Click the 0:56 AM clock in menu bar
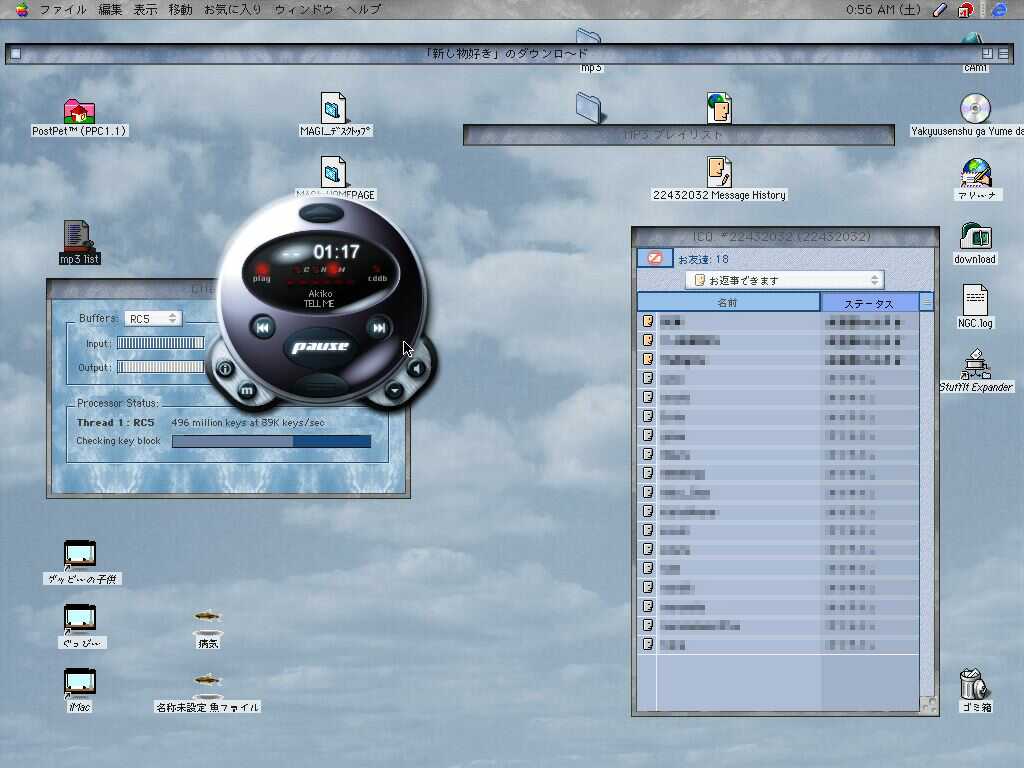This screenshot has height=768, width=1024. click(x=883, y=9)
